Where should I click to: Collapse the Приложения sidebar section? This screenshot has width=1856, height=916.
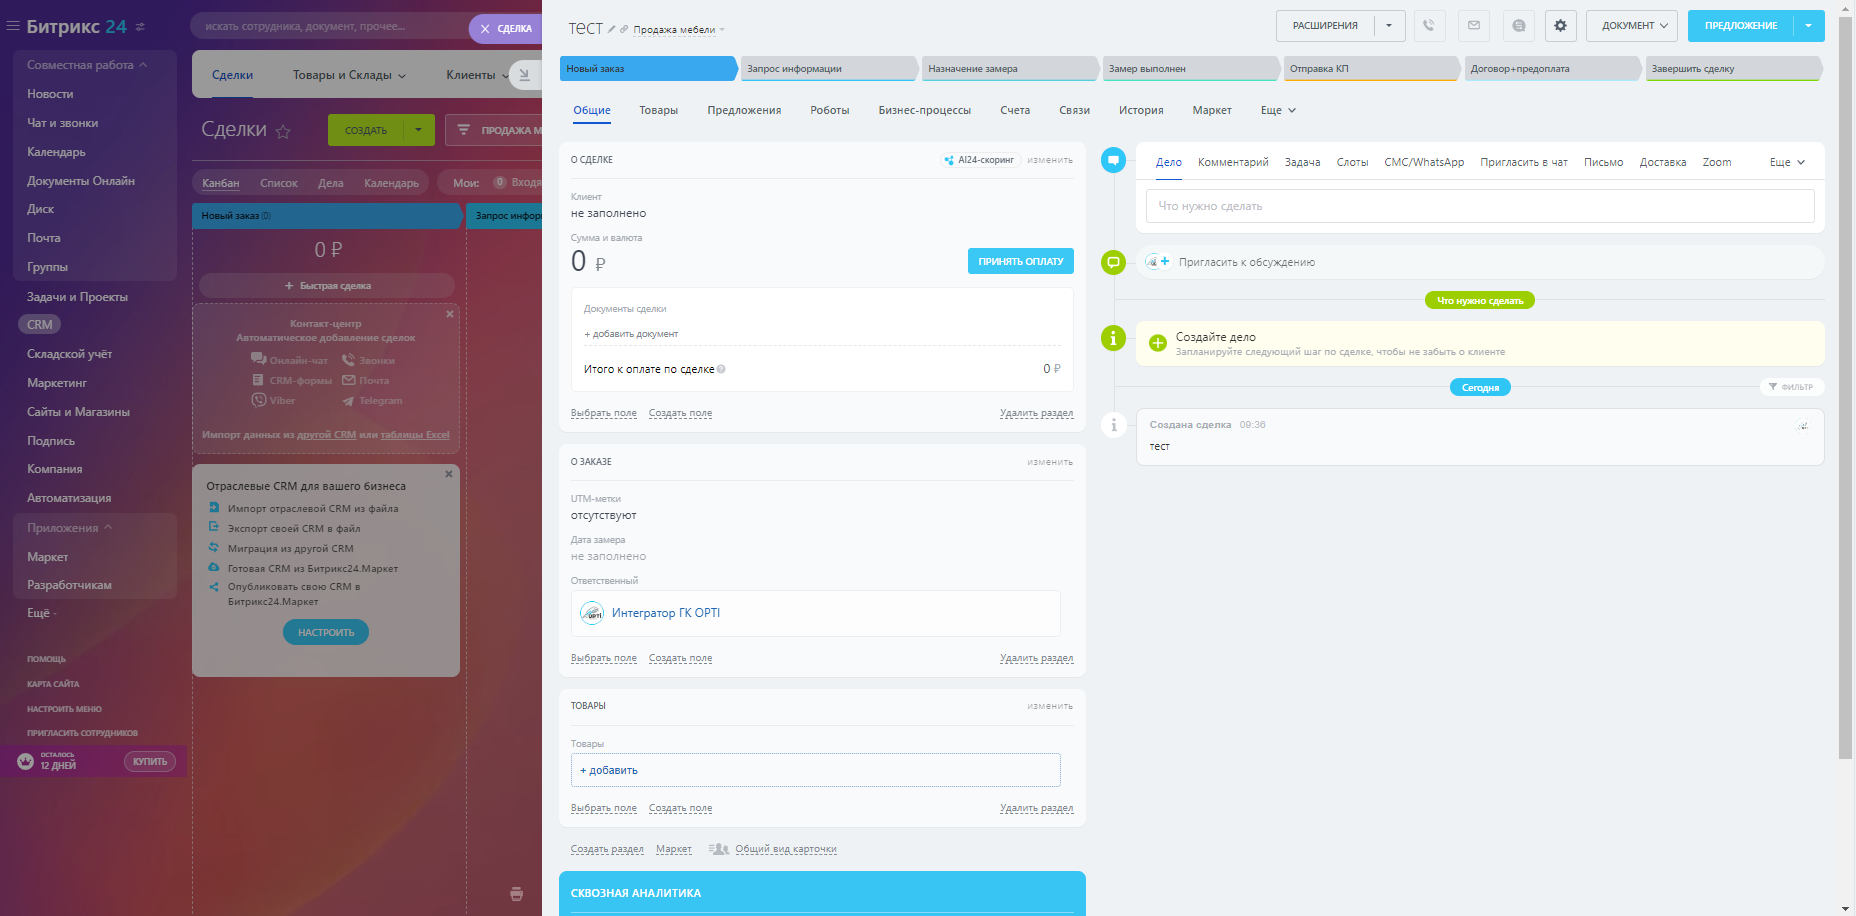tap(69, 528)
